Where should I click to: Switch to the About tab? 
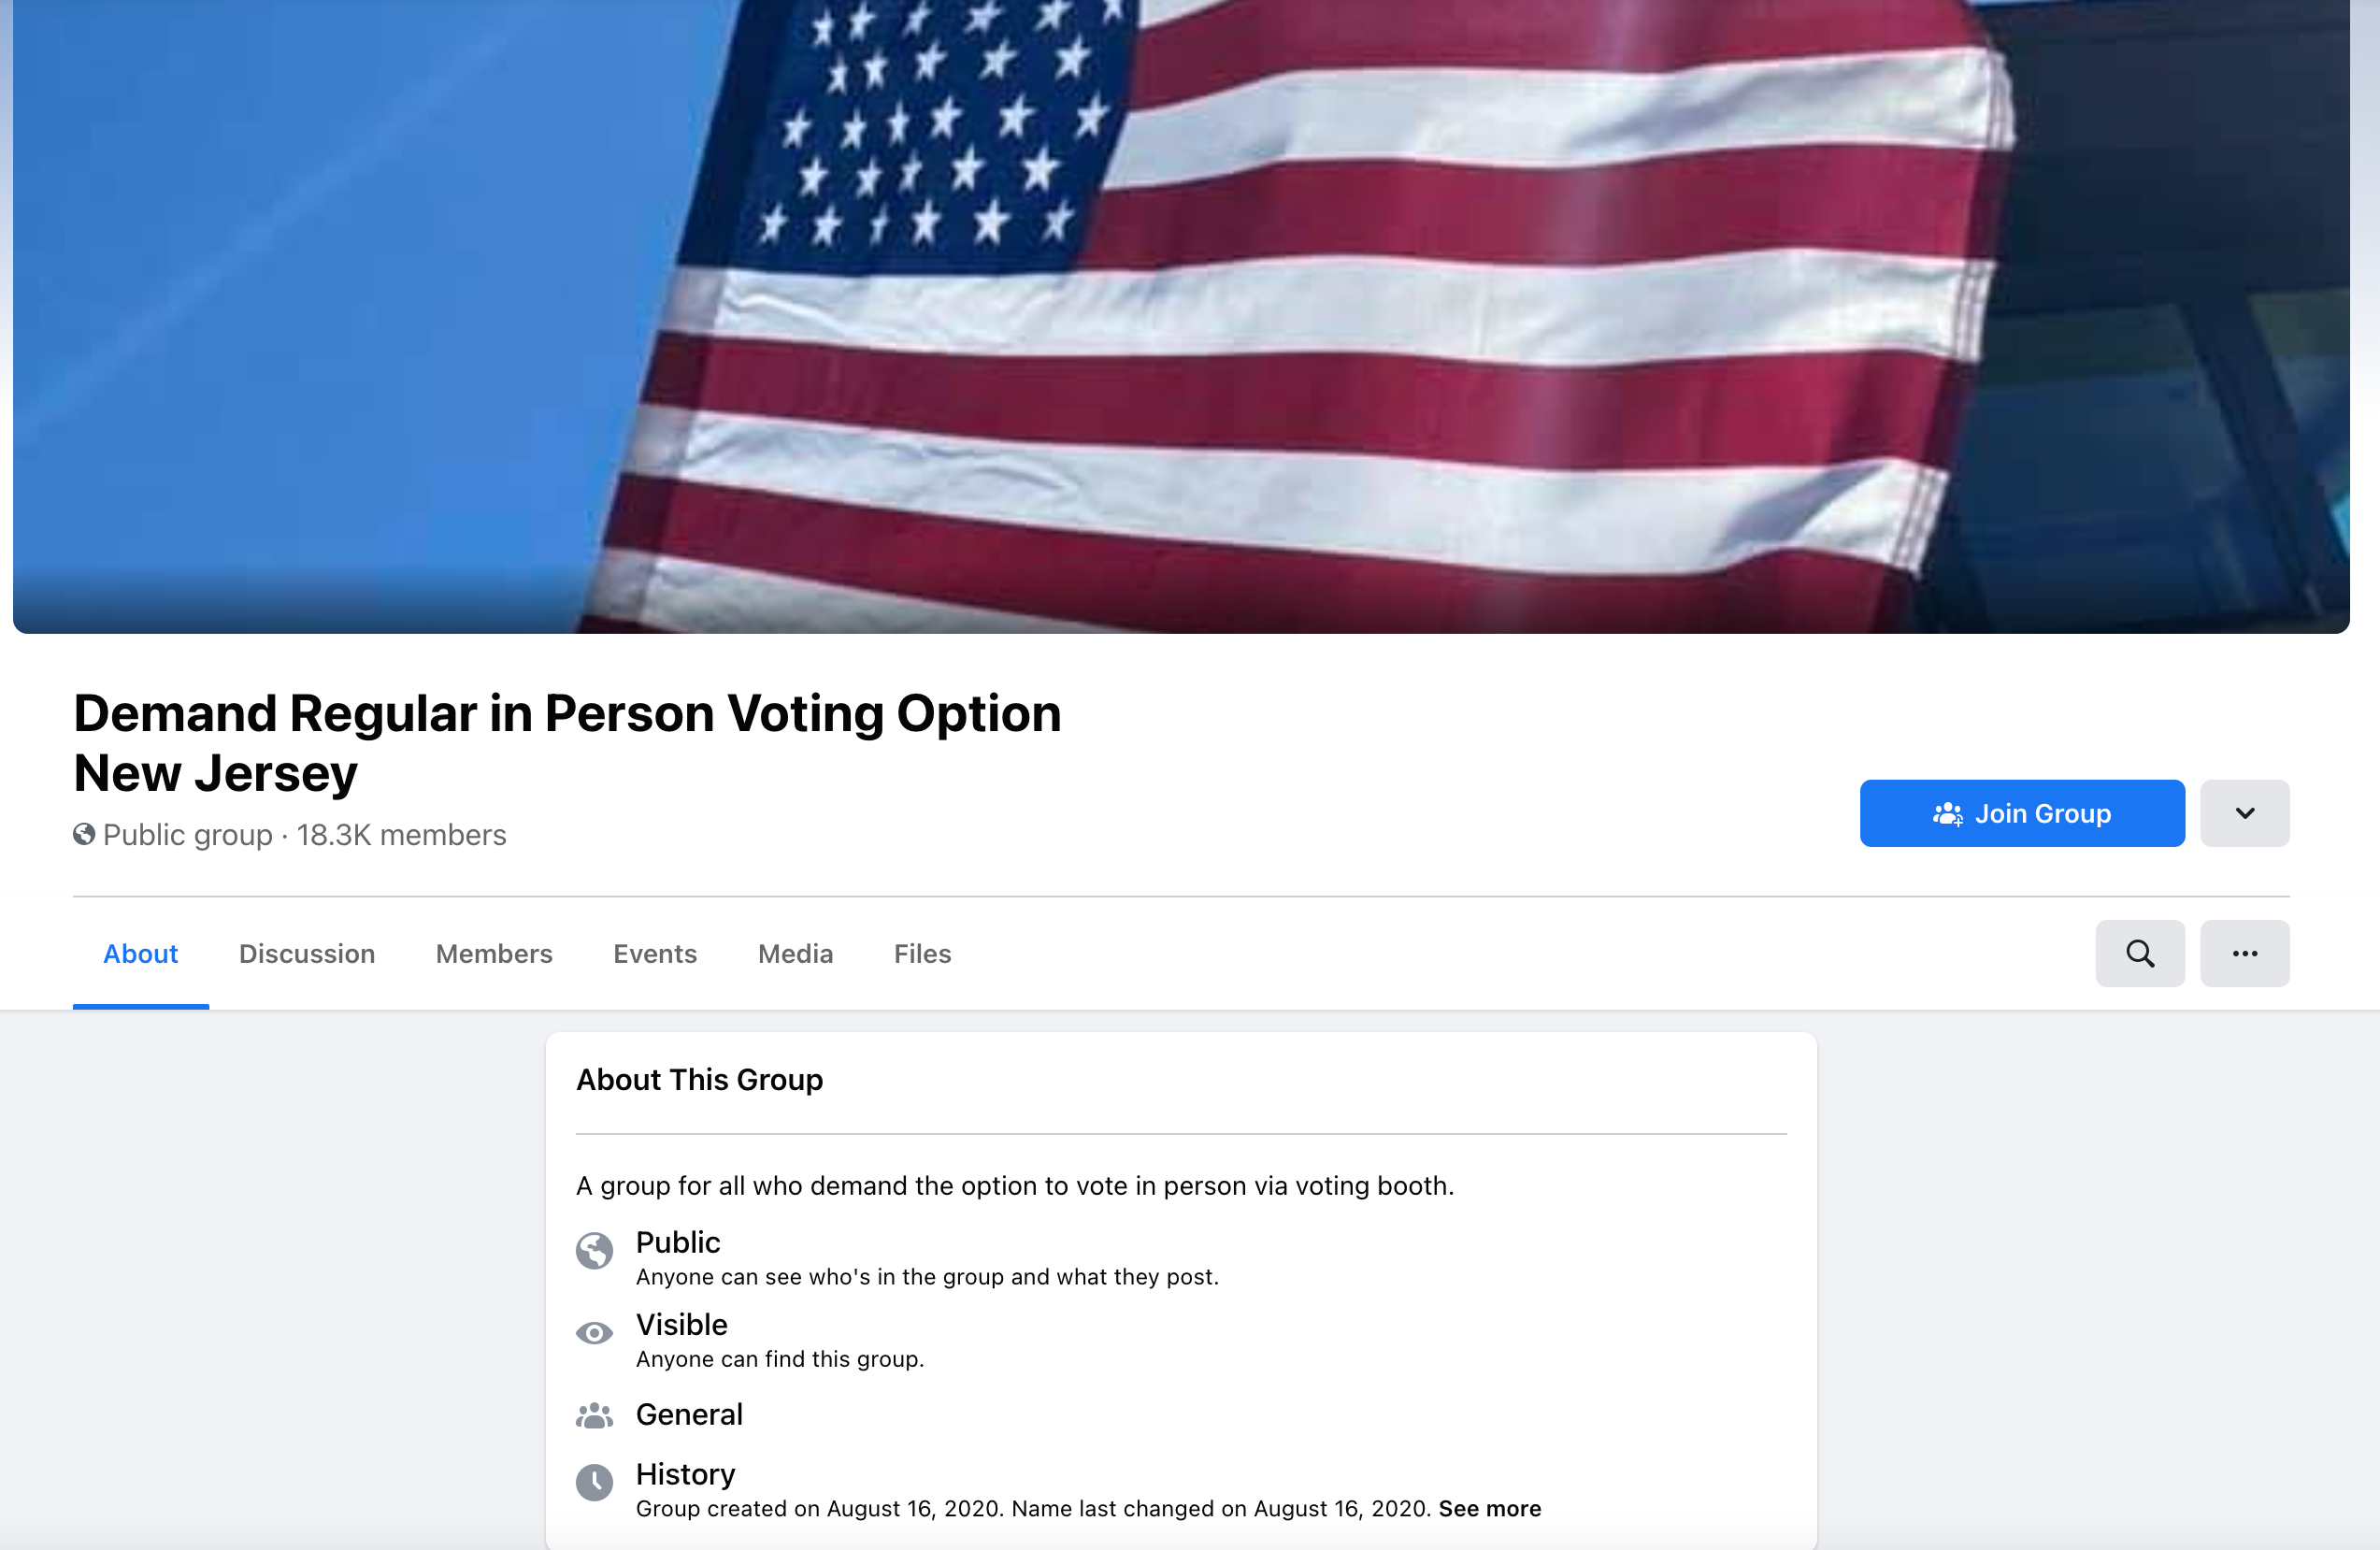pos(140,953)
